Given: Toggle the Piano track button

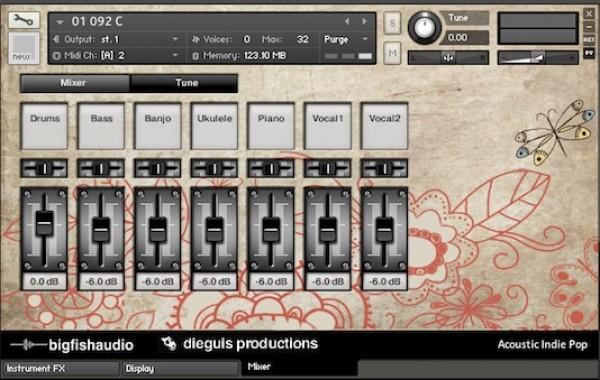Looking at the screenshot, I should tap(271, 126).
